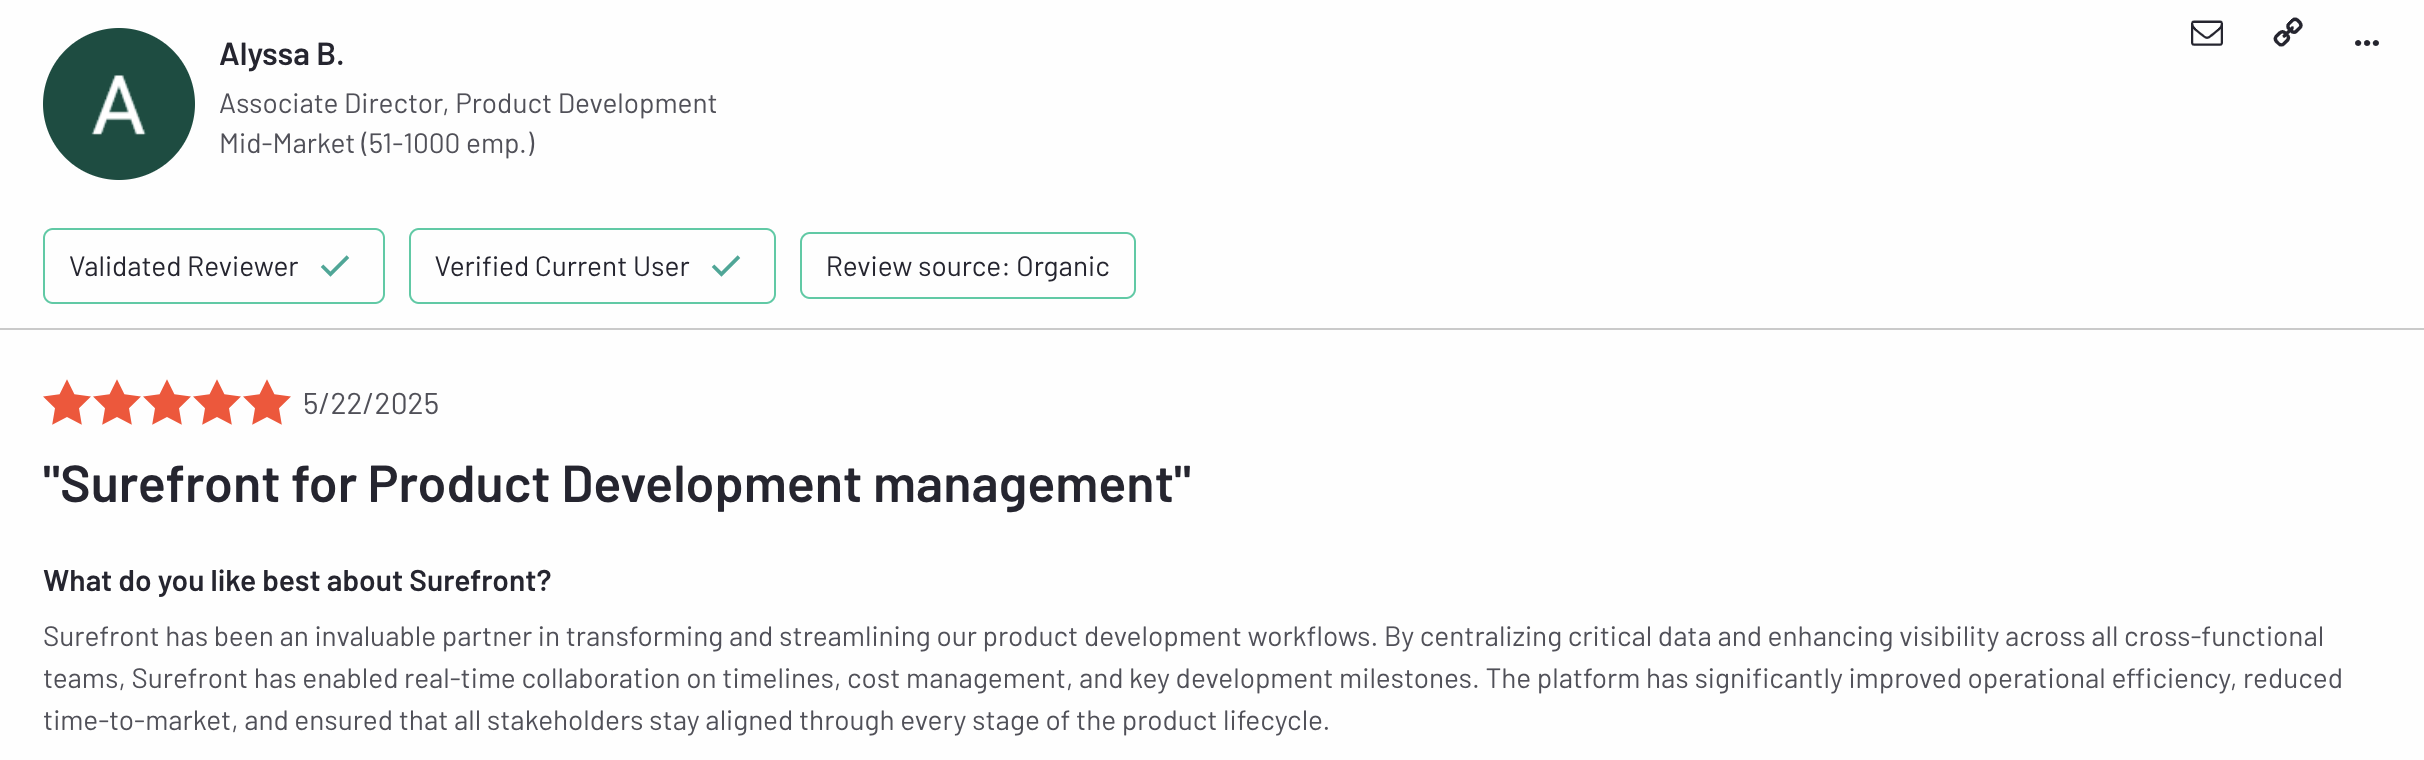Click the first rating star
2424x760 pixels.
pyautogui.click(x=67, y=403)
